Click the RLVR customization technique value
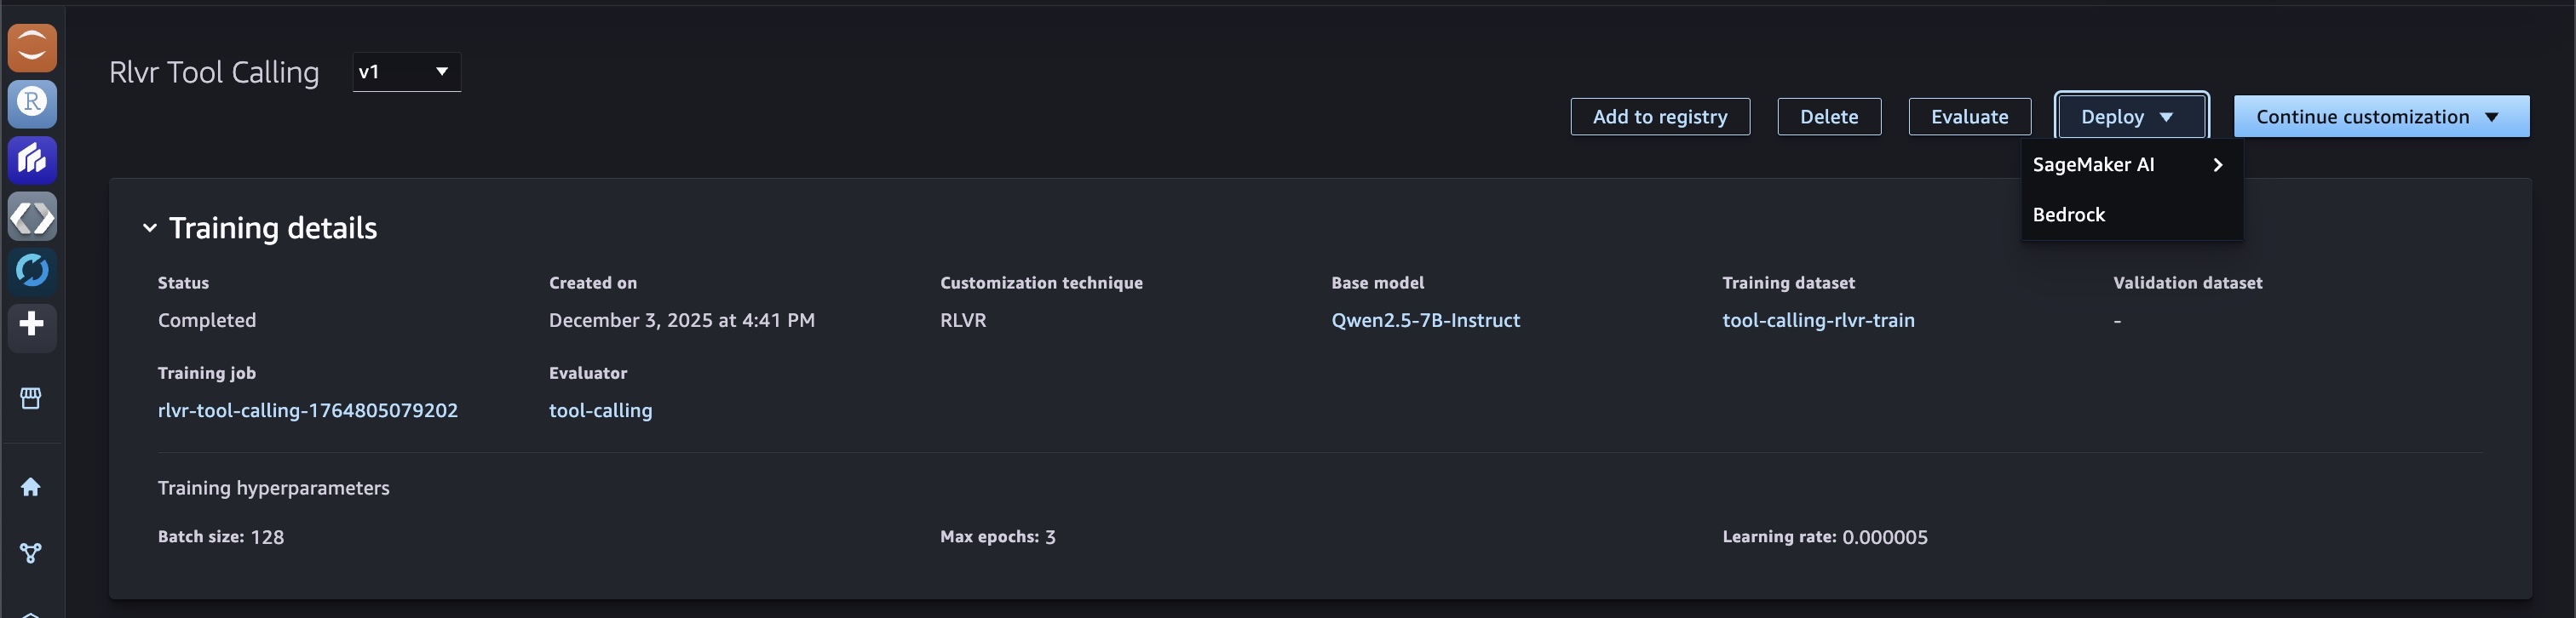Image resolution: width=2576 pixels, height=618 pixels. pyautogui.click(x=963, y=320)
